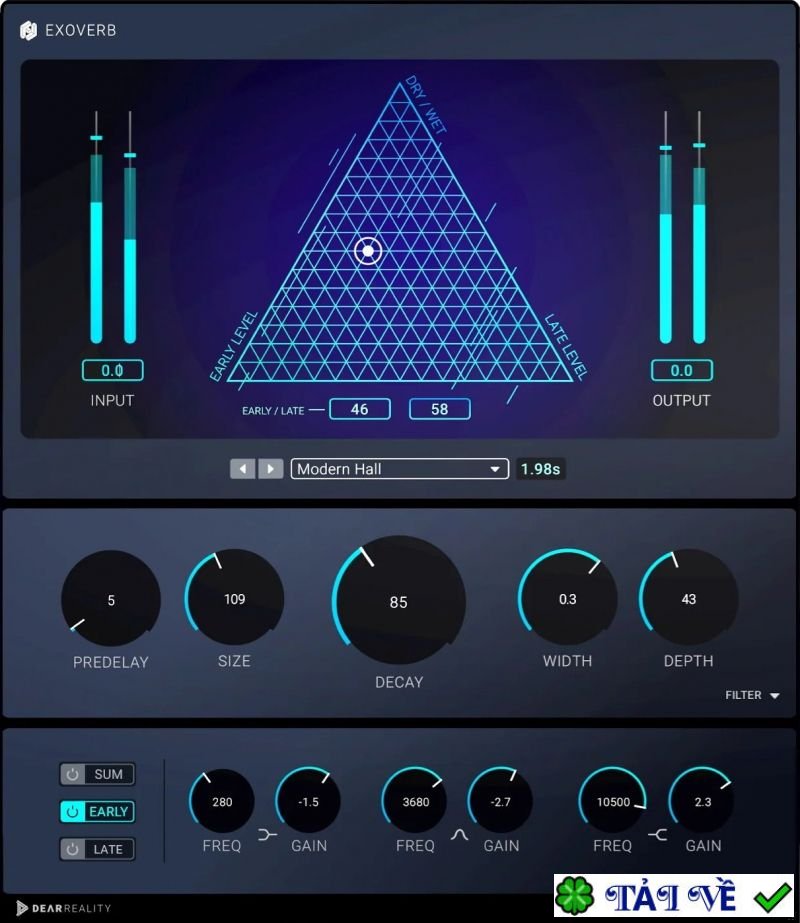The width and height of the screenshot is (800, 923).
Task: Click the DECAY knob showing 85
Action: [x=399, y=601]
